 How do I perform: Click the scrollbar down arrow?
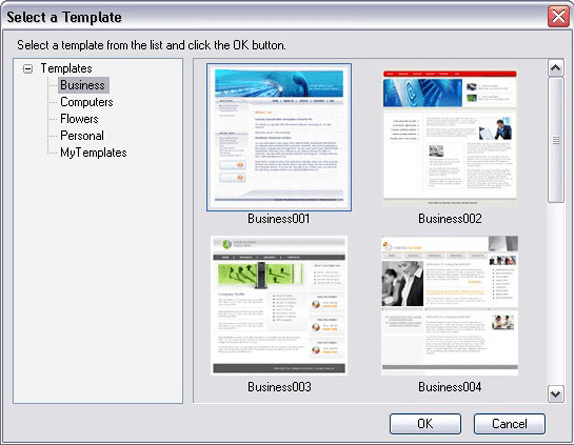[556, 394]
